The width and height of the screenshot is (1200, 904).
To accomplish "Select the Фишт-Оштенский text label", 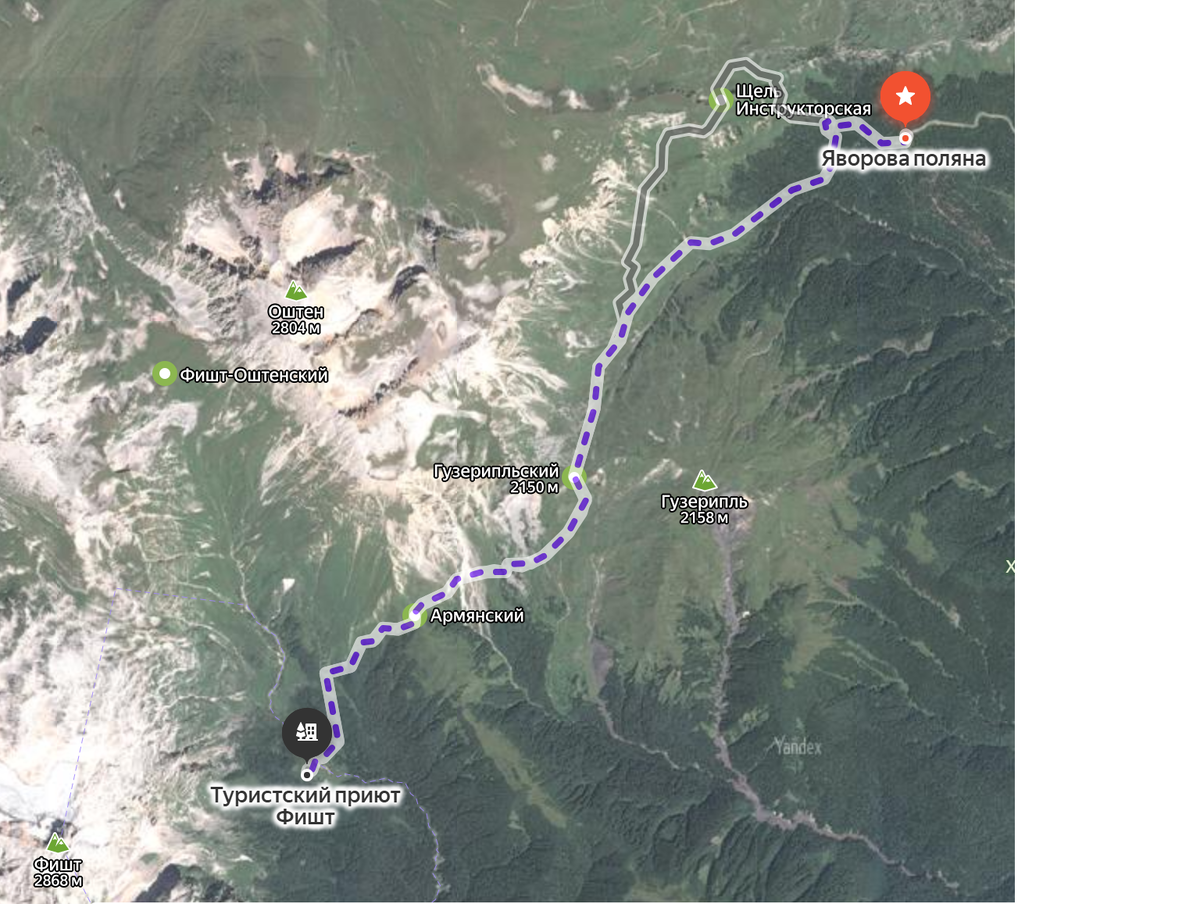I will pyautogui.click(x=254, y=375).
